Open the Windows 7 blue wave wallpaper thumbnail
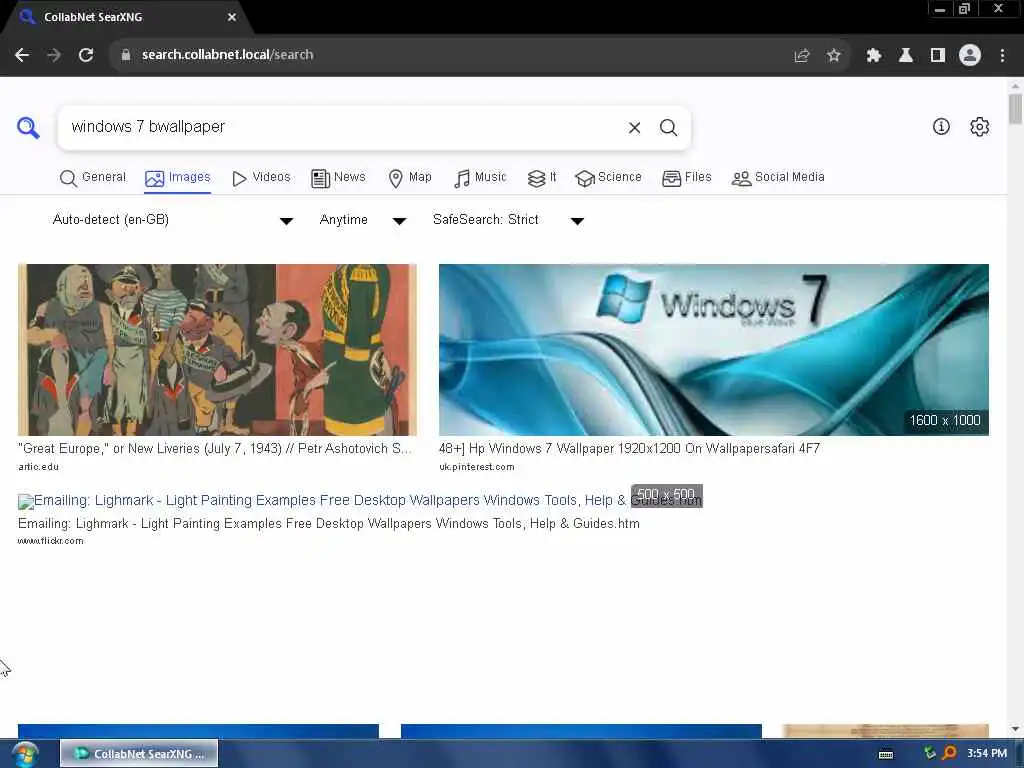Viewport: 1024px width, 768px height. click(714, 349)
